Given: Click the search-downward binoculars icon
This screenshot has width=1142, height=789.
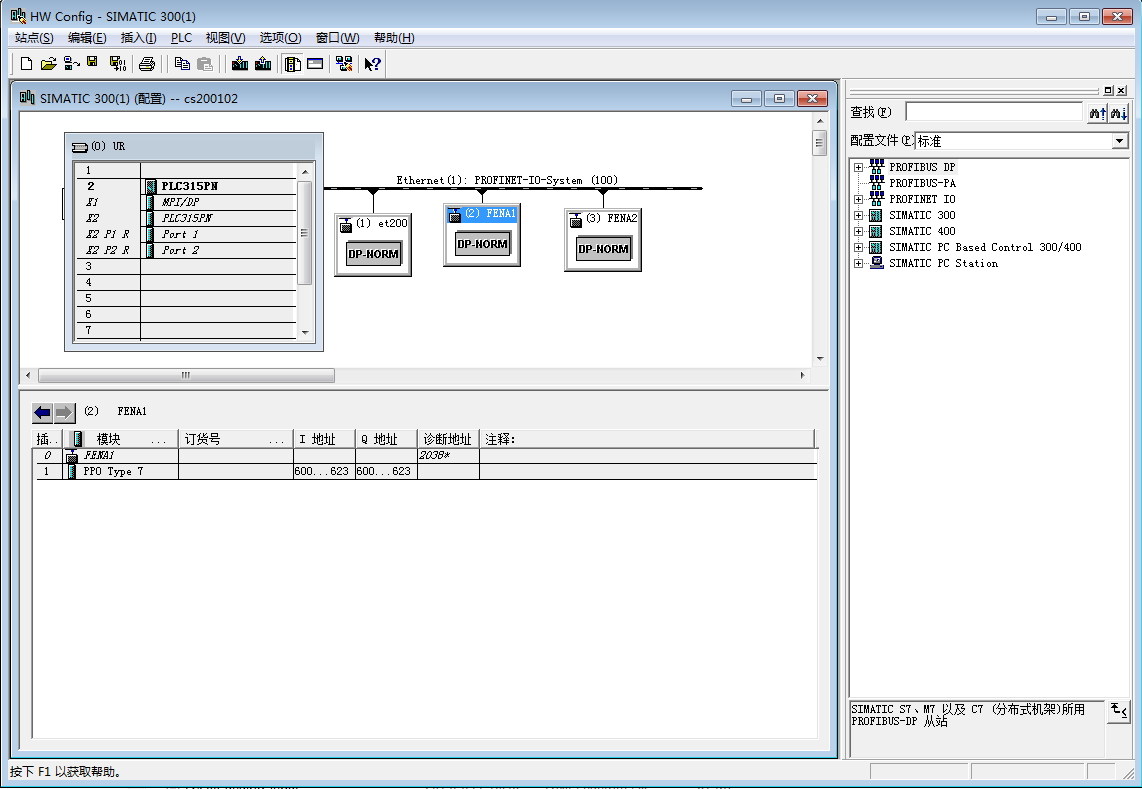Looking at the screenshot, I should click(1119, 113).
